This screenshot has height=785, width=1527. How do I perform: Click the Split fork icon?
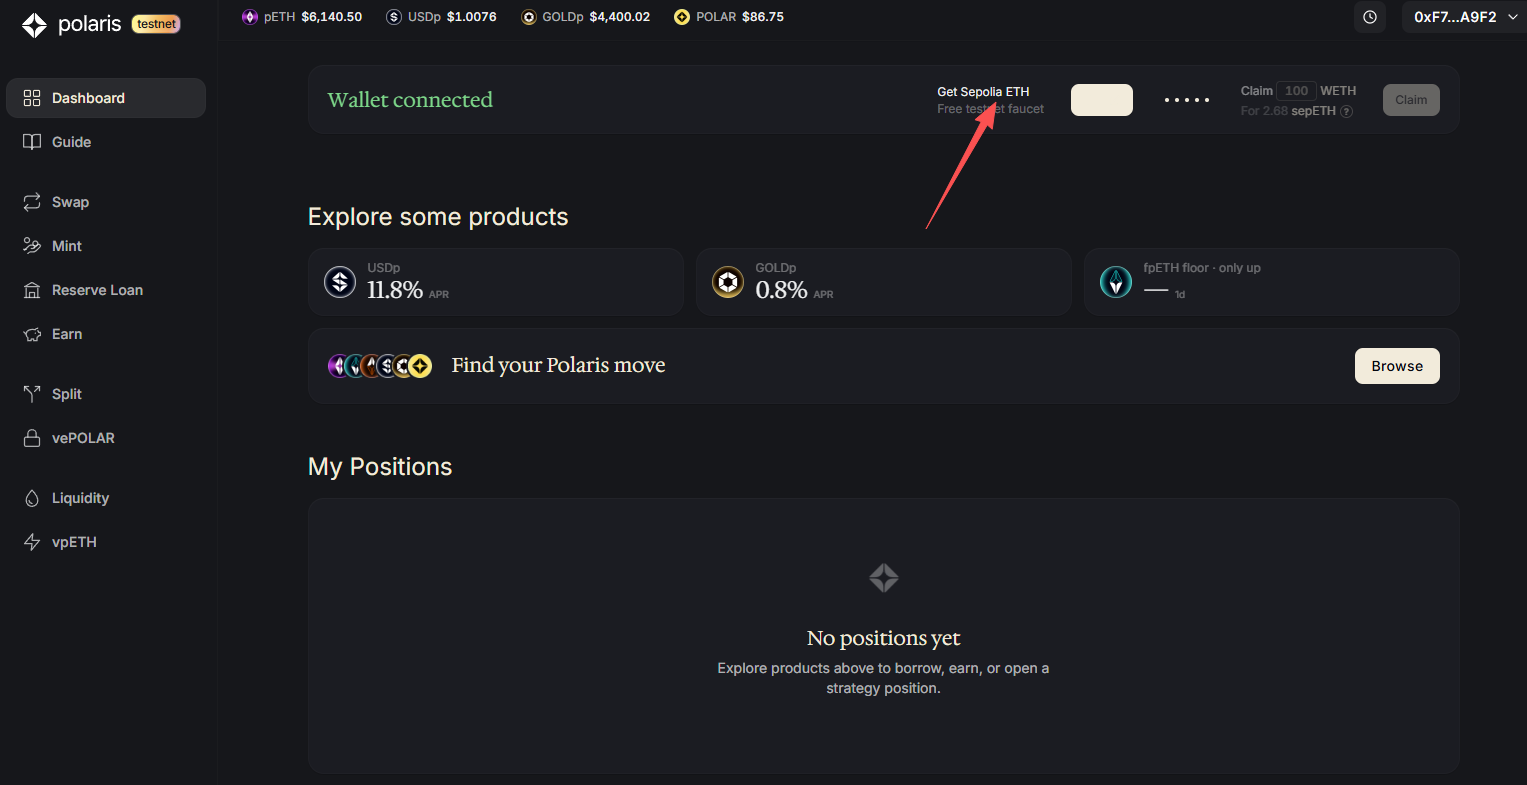[32, 394]
